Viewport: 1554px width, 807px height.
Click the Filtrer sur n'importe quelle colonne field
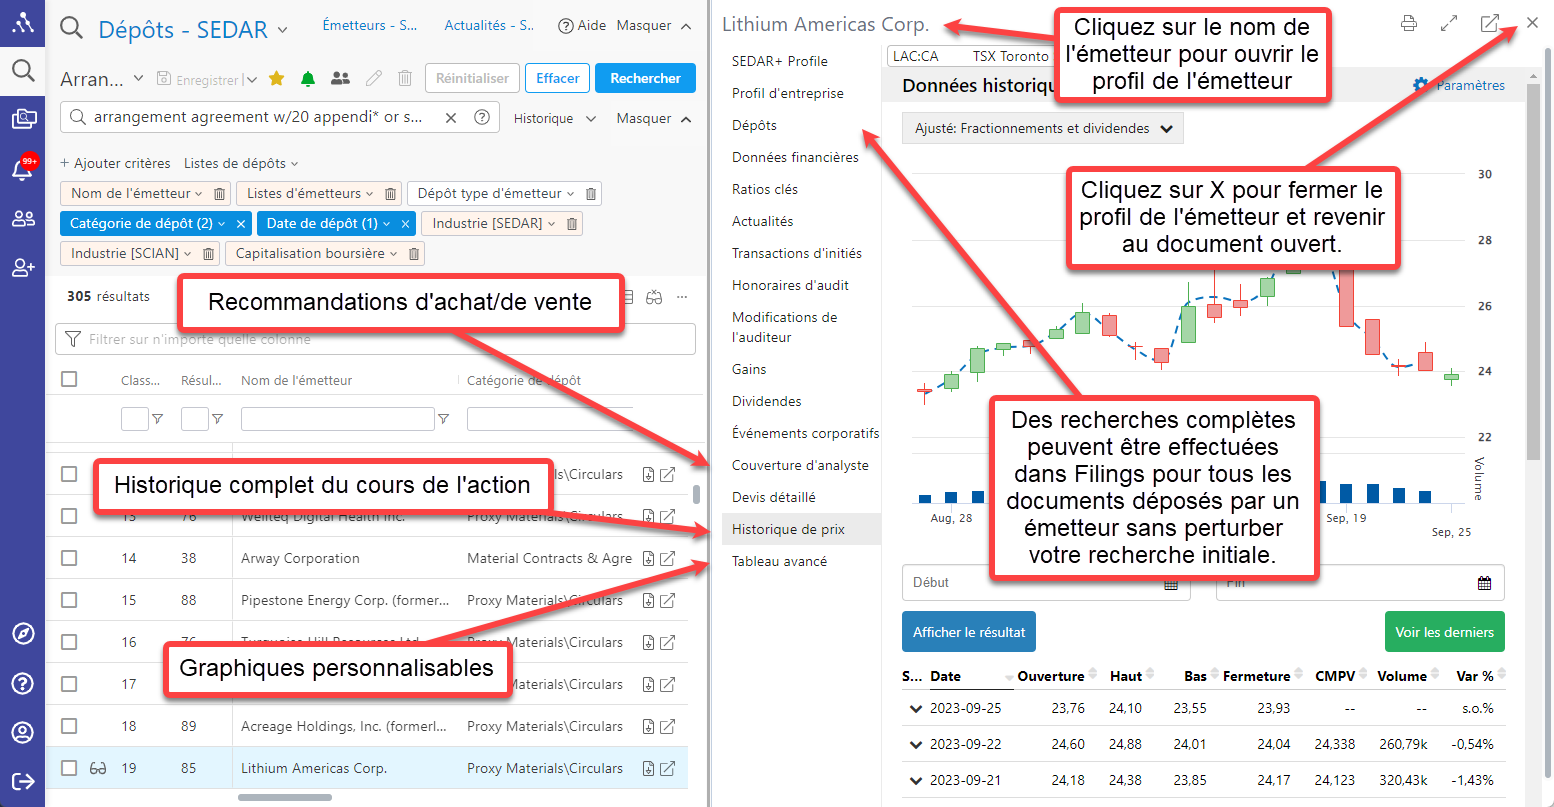375,339
